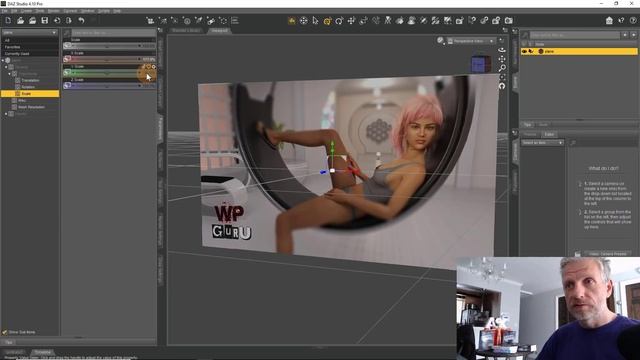This screenshot has height=360, width=640.
Task: Click the viewport orbit rotate control
Action: tap(502, 50)
